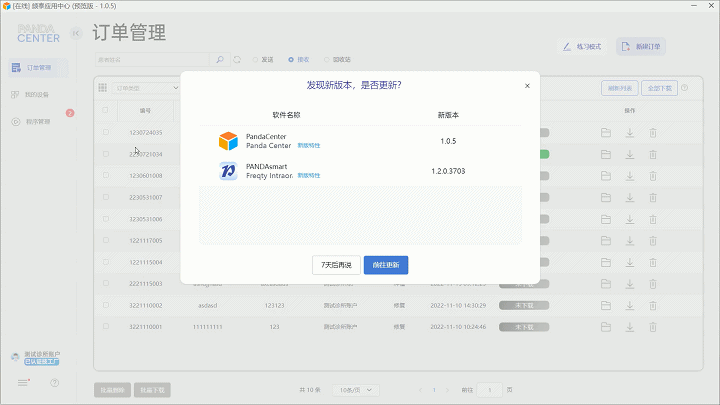The image size is (720, 405).
Task: Click the 练习模式 button
Action: (582, 46)
